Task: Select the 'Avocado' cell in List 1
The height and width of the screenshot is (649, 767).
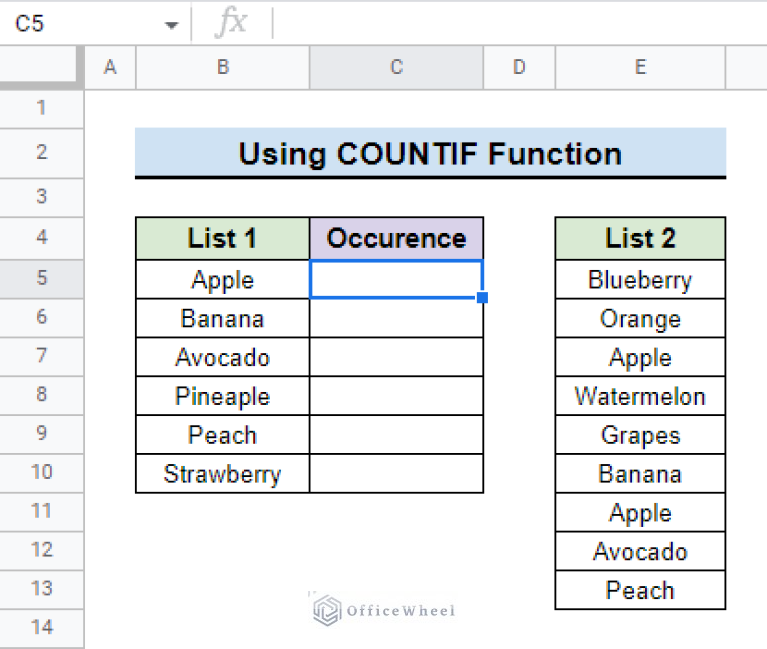Action: coord(223,357)
